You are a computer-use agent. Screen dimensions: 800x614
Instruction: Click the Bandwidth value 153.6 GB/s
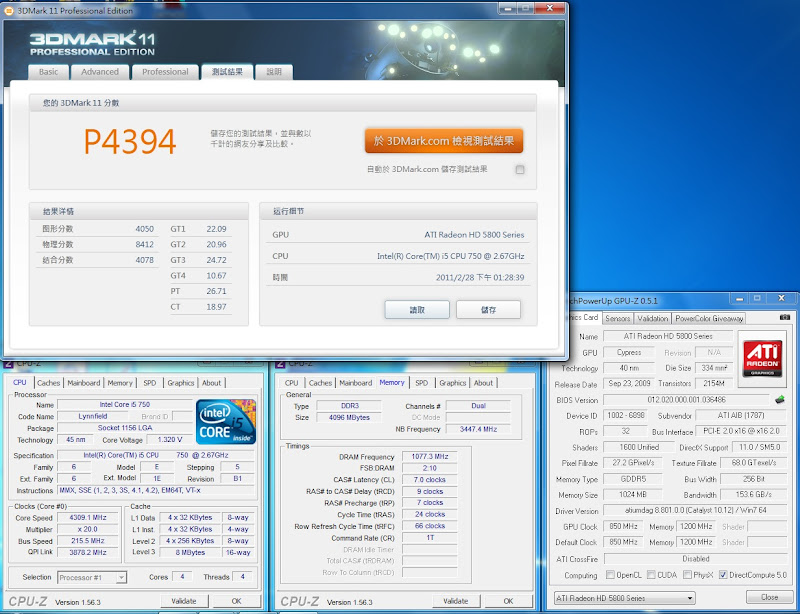(x=754, y=495)
